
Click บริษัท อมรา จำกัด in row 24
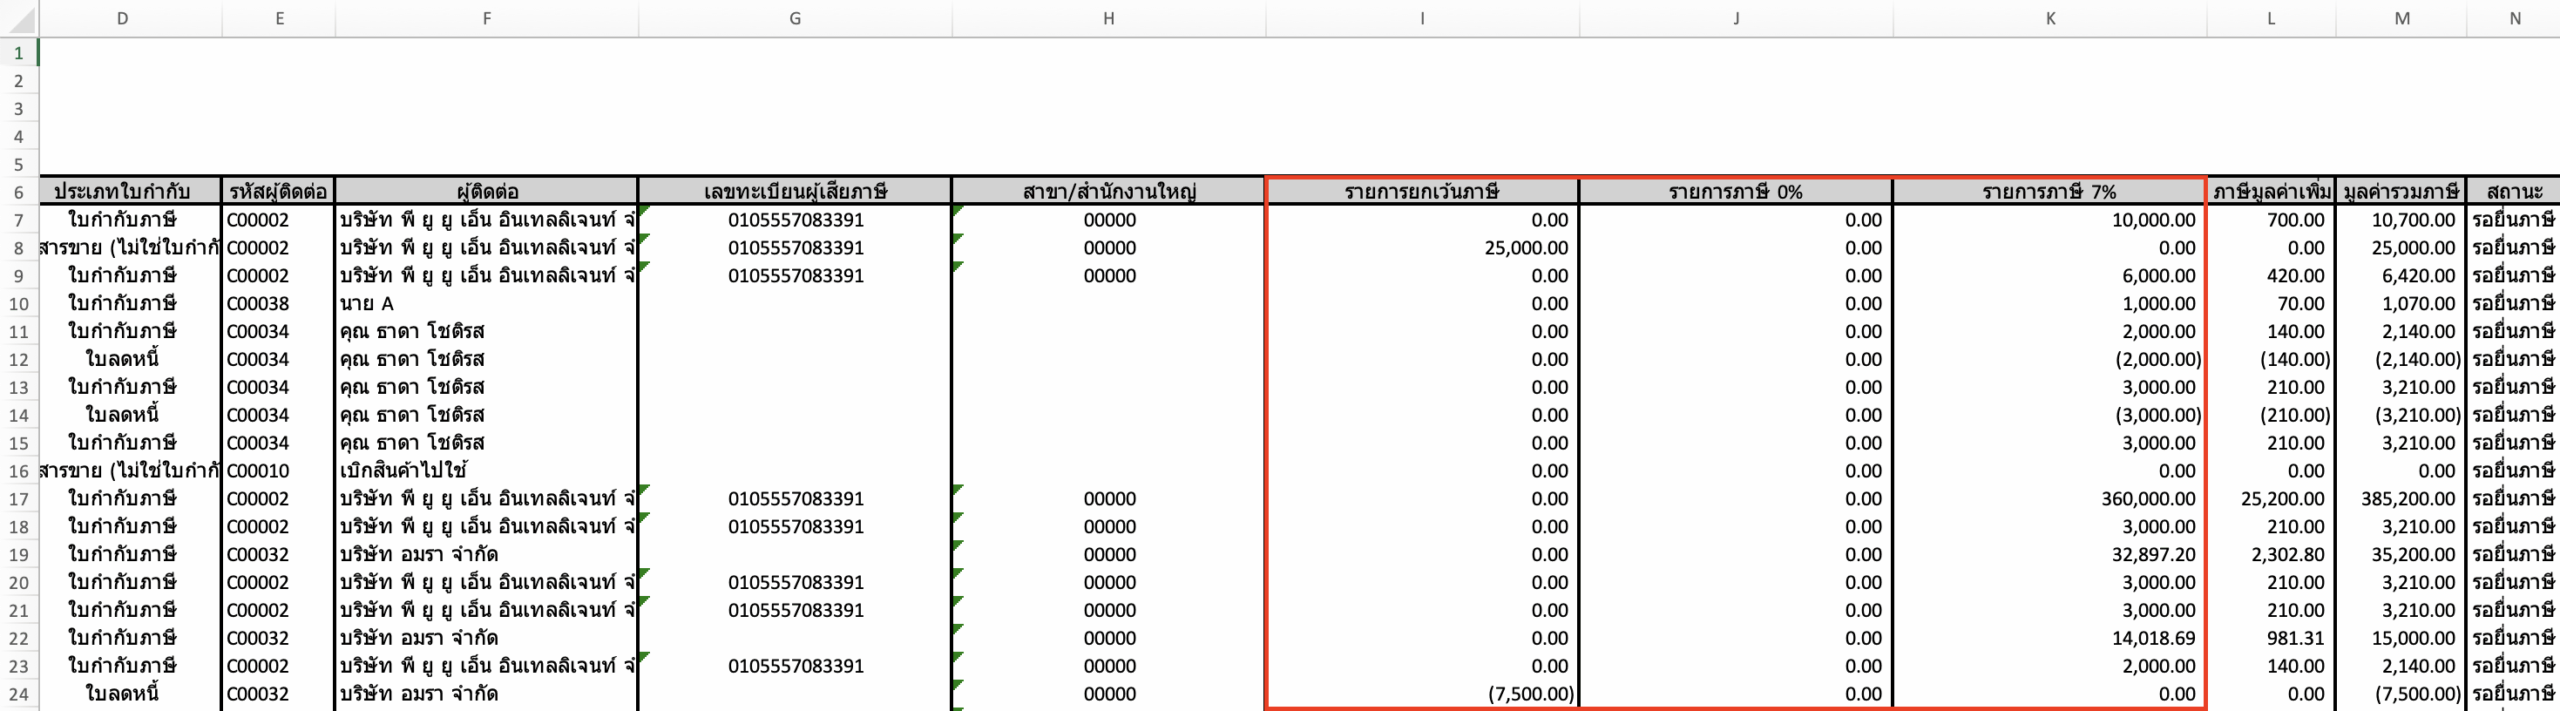click(x=487, y=694)
